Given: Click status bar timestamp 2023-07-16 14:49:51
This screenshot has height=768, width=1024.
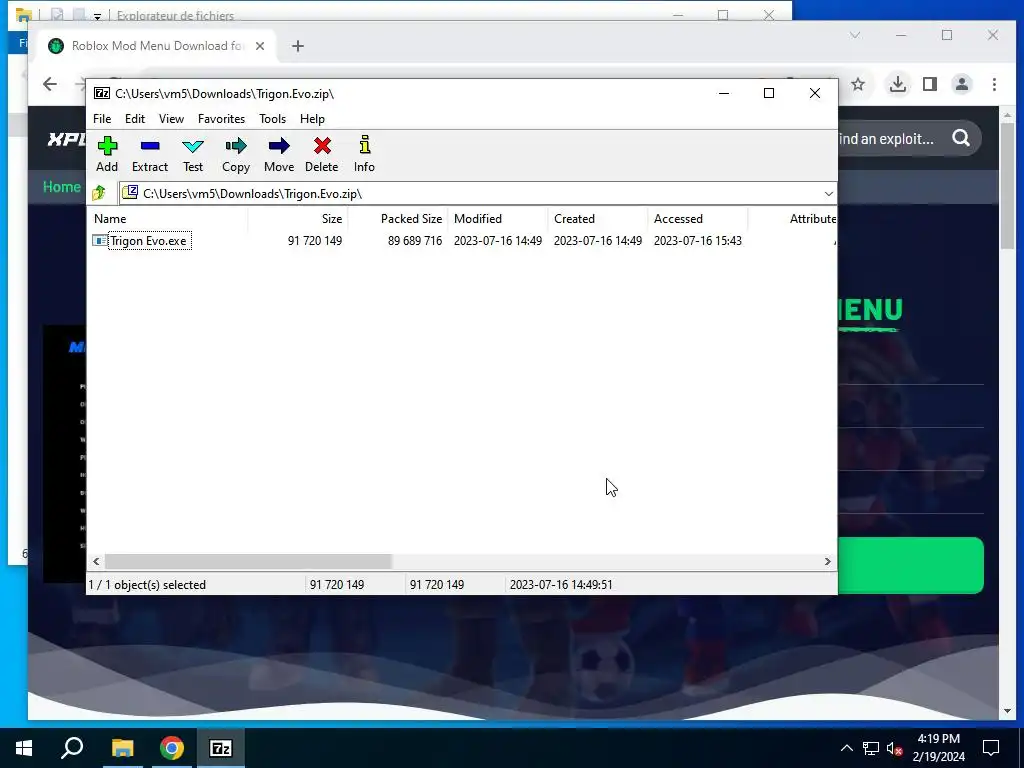Looking at the screenshot, I should (561, 585).
